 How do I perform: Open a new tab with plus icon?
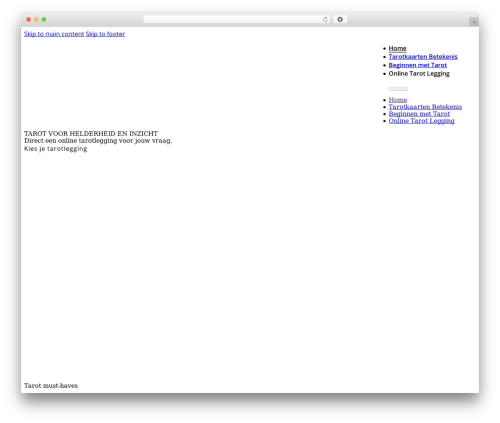[474, 22]
